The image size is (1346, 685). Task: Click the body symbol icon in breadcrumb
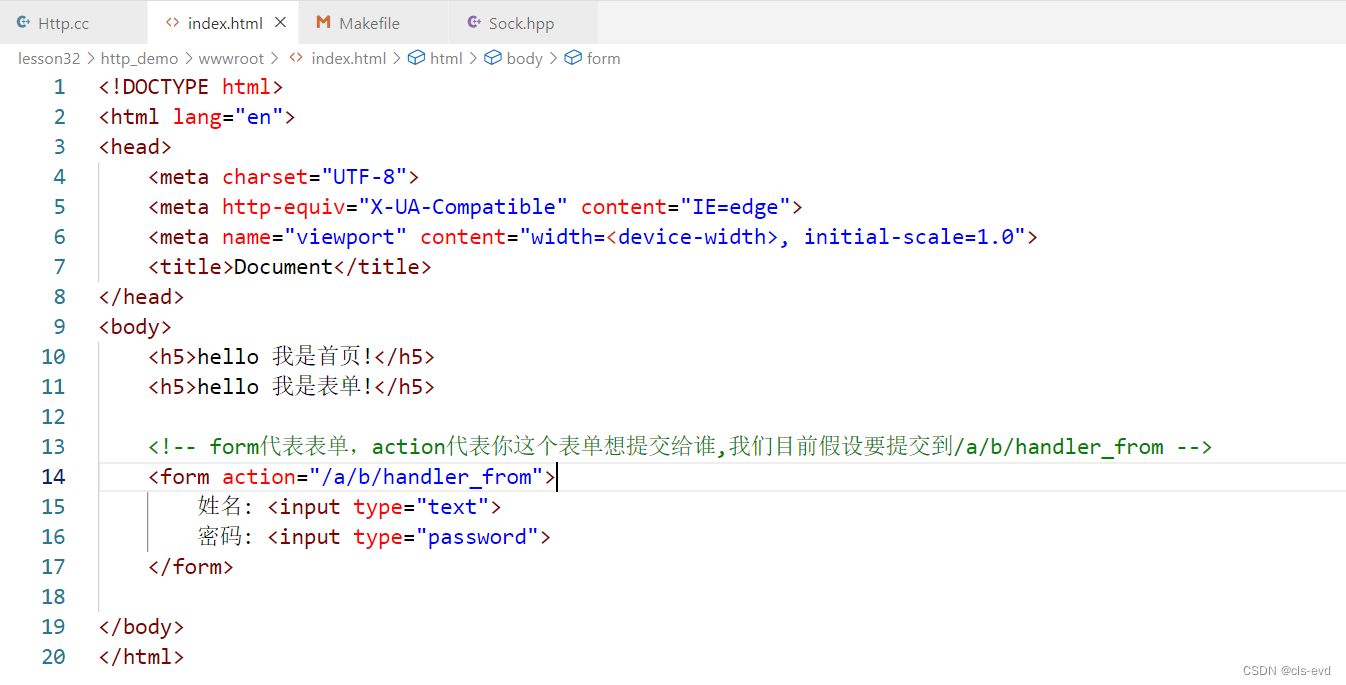point(493,58)
